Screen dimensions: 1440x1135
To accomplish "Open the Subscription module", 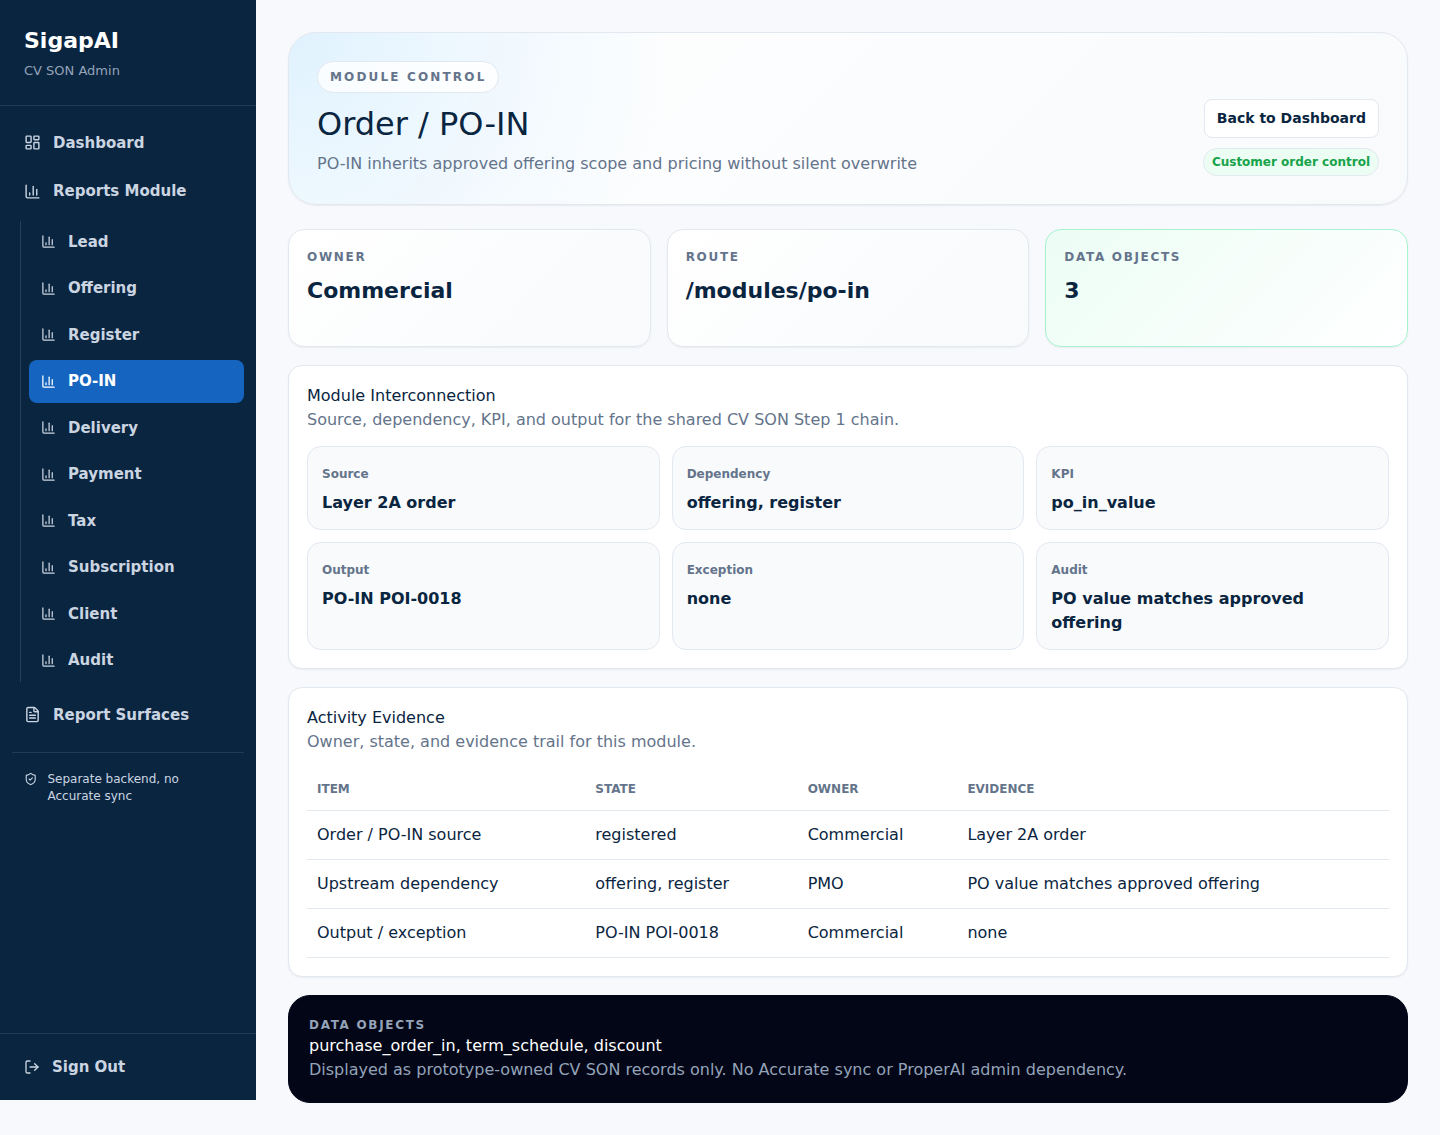I will point(136,567).
